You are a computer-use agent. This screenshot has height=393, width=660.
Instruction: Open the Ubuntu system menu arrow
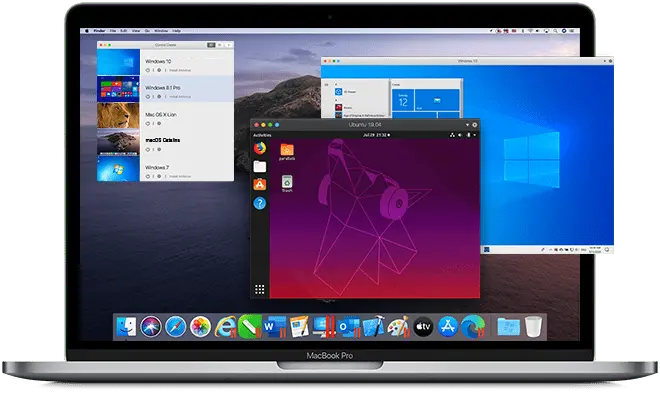click(474, 135)
